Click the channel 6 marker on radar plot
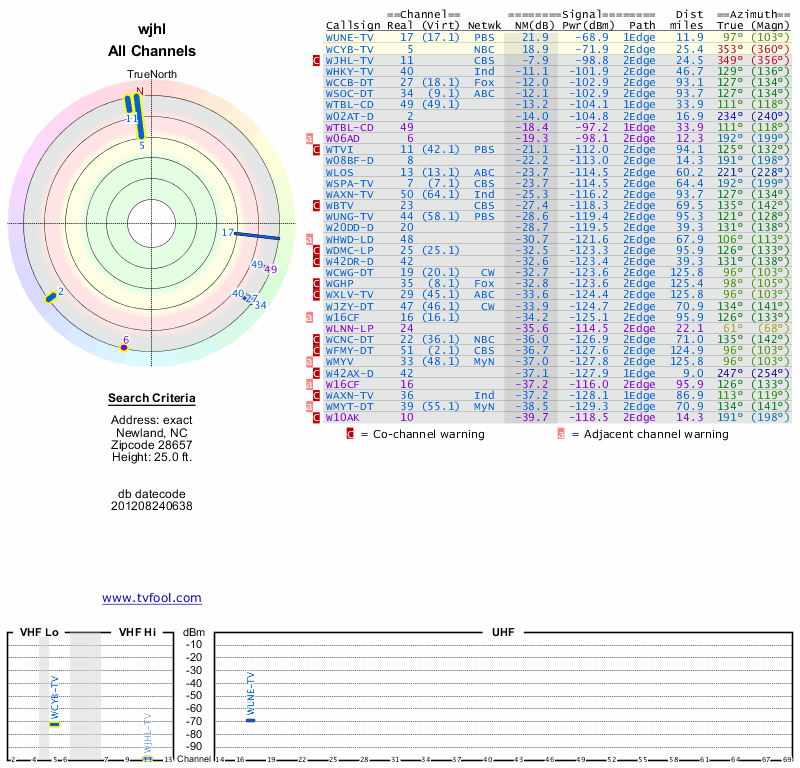Screen dimensions: 800x768 pos(123,347)
